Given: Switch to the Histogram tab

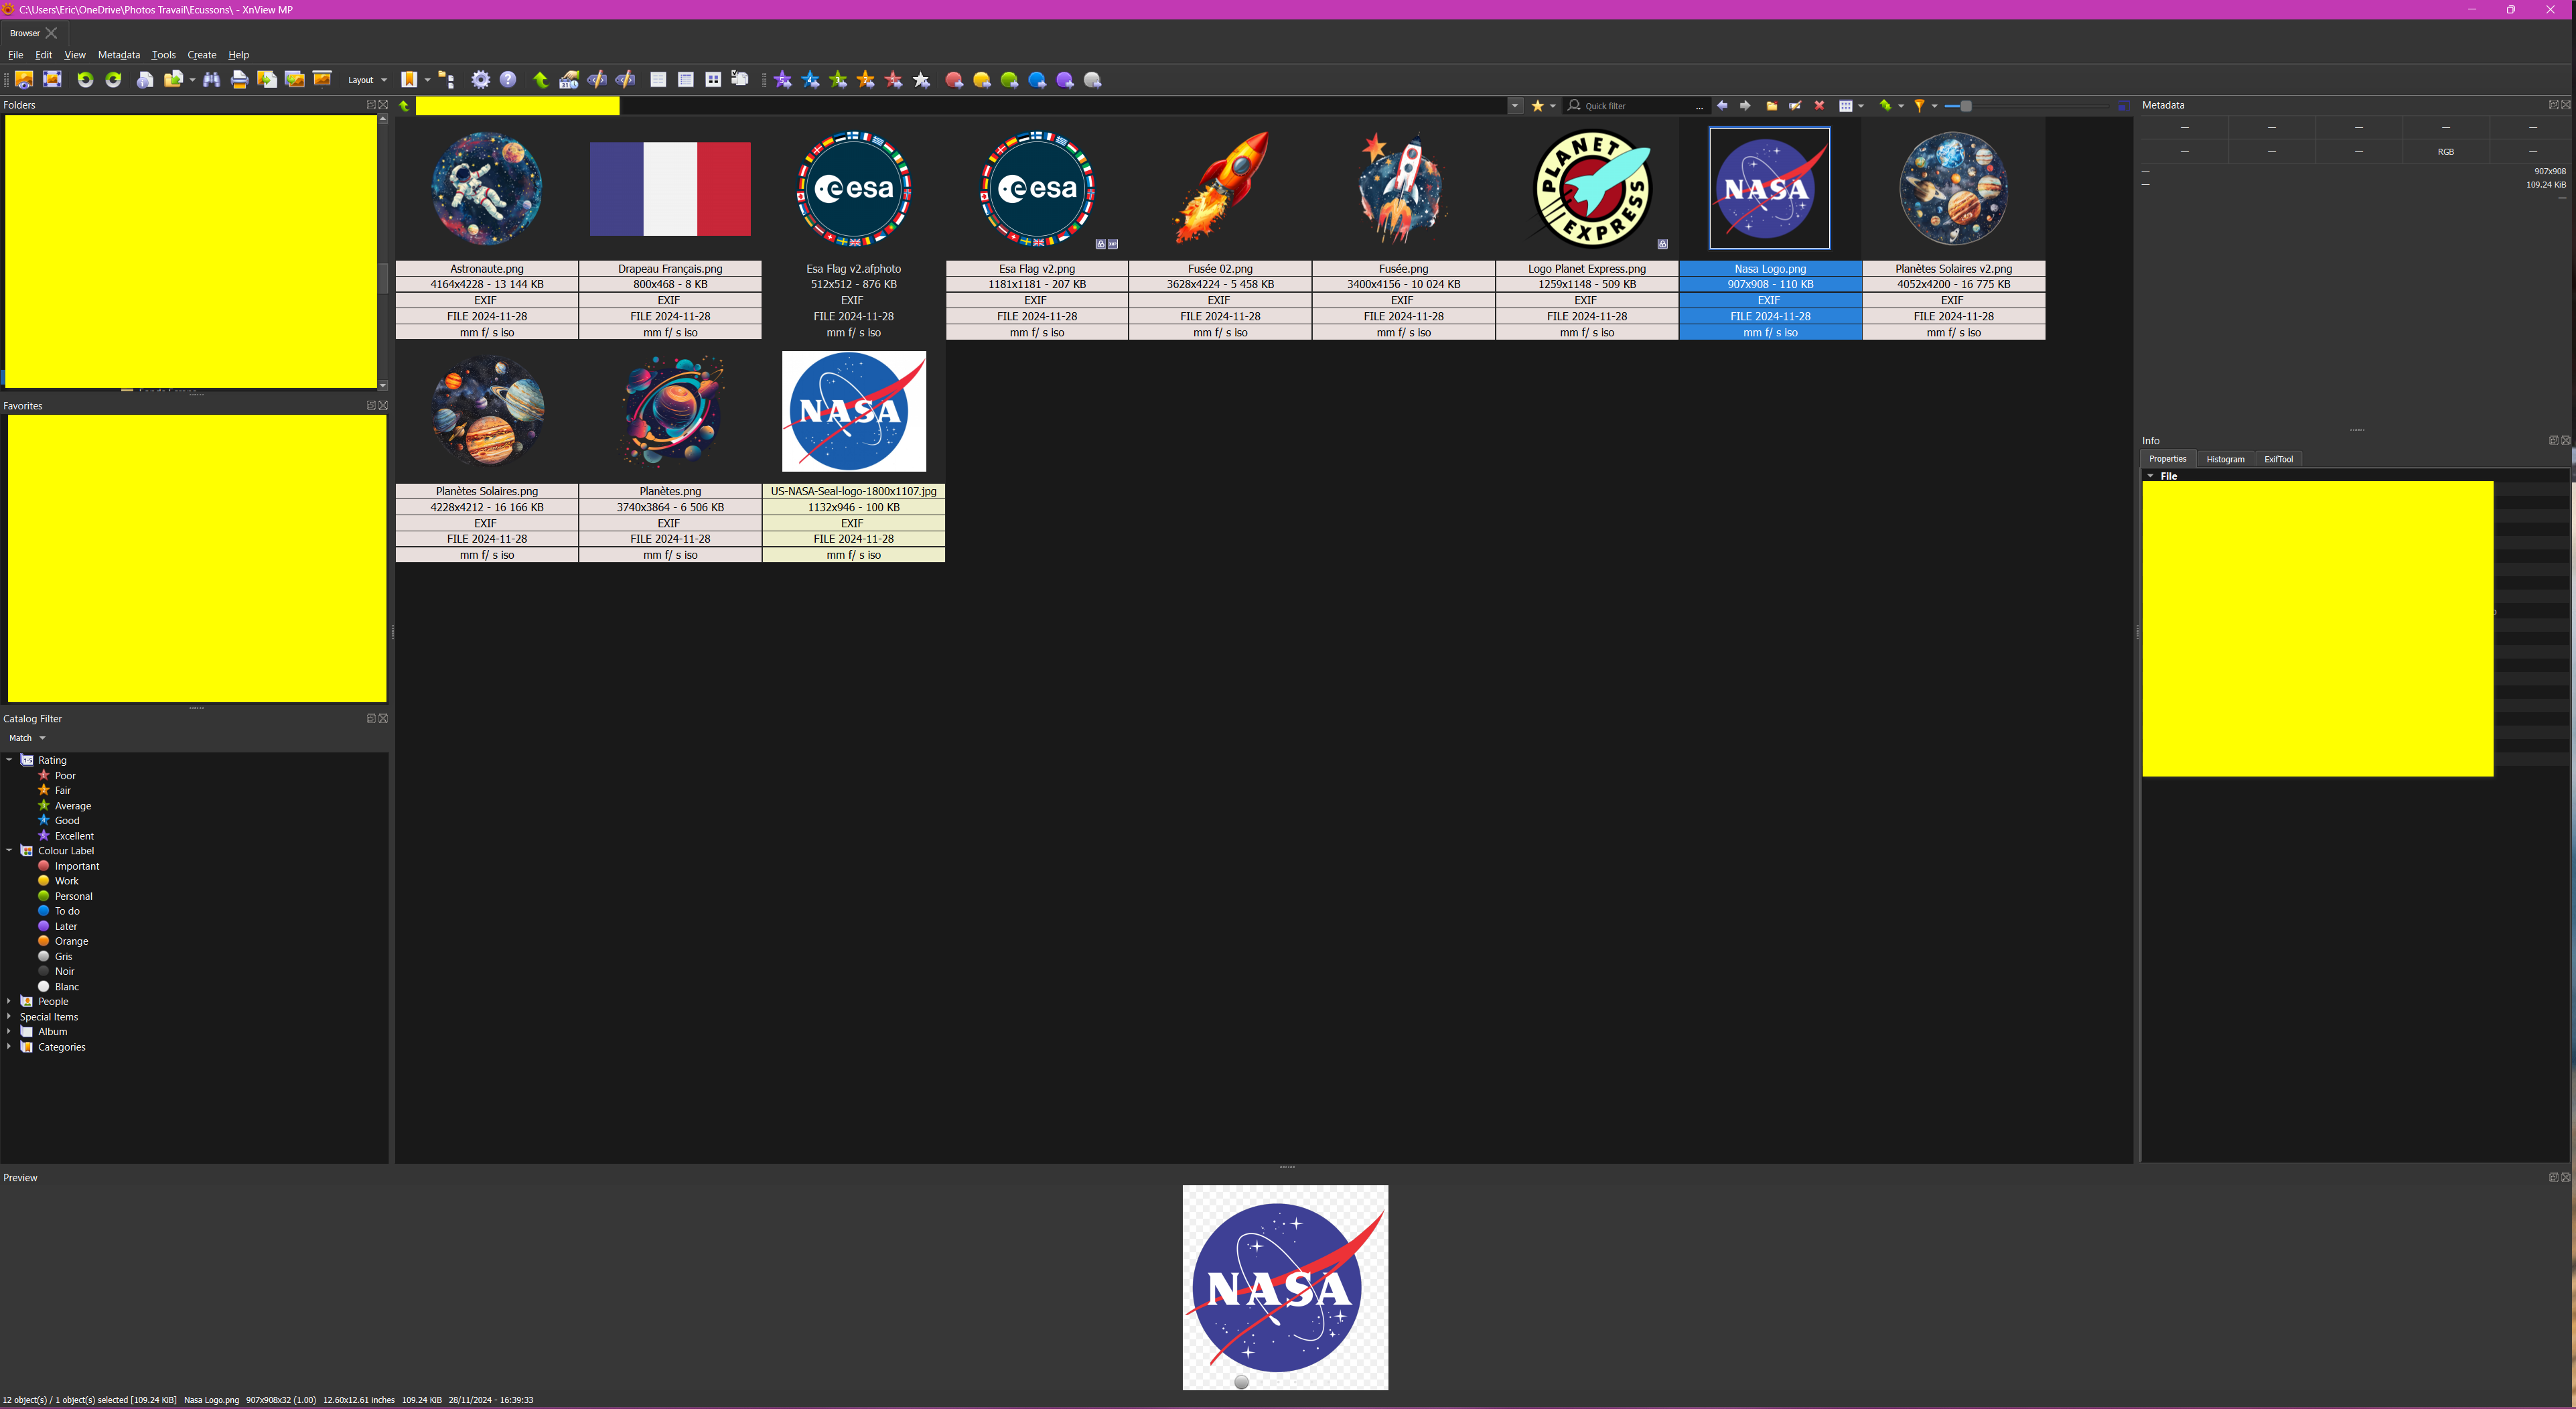Looking at the screenshot, I should tap(2225, 459).
